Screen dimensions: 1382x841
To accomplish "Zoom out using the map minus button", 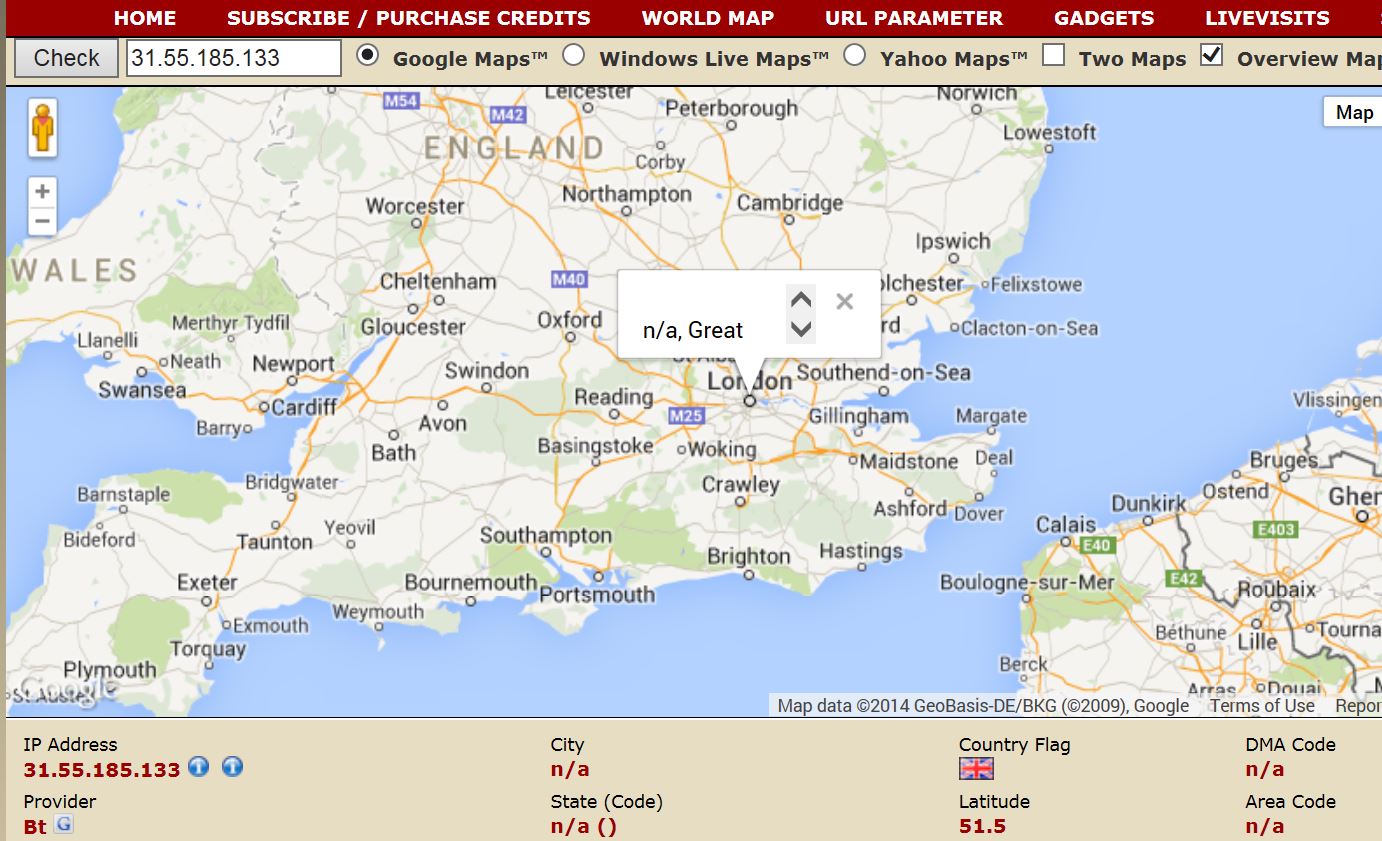I will tap(42, 221).
